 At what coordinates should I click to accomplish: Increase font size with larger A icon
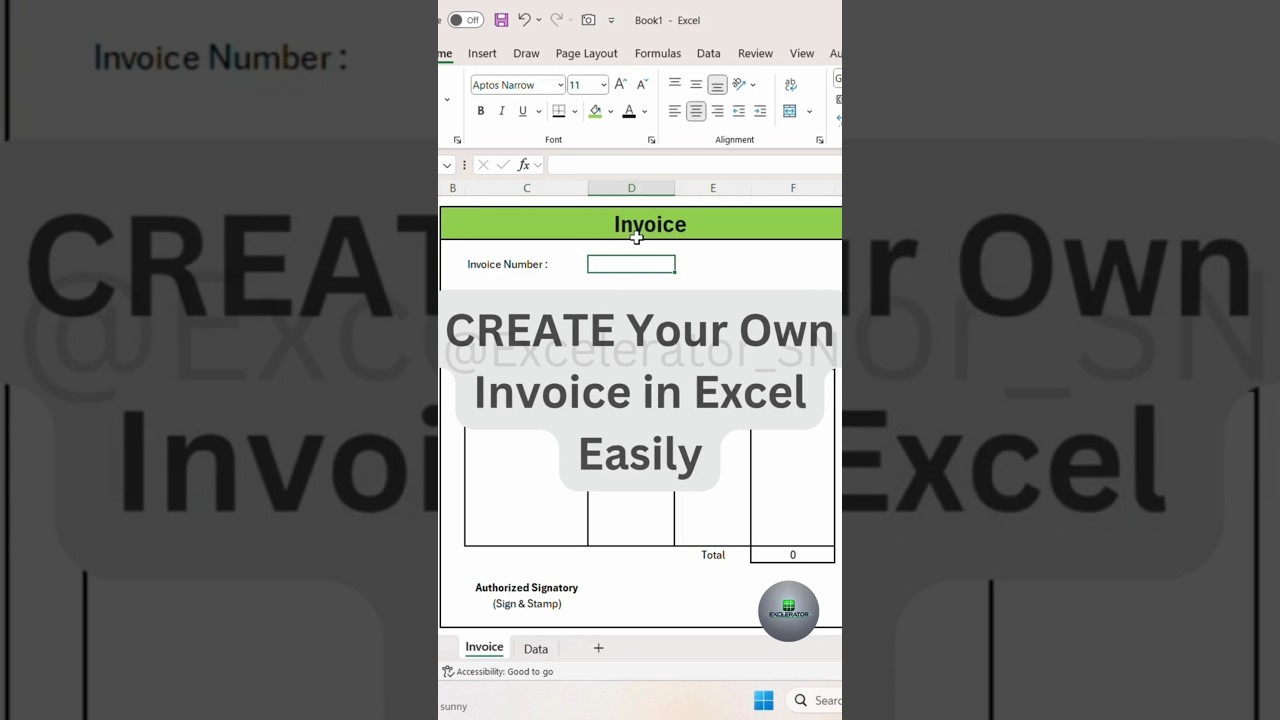pyautogui.click(x=621, y=85)
